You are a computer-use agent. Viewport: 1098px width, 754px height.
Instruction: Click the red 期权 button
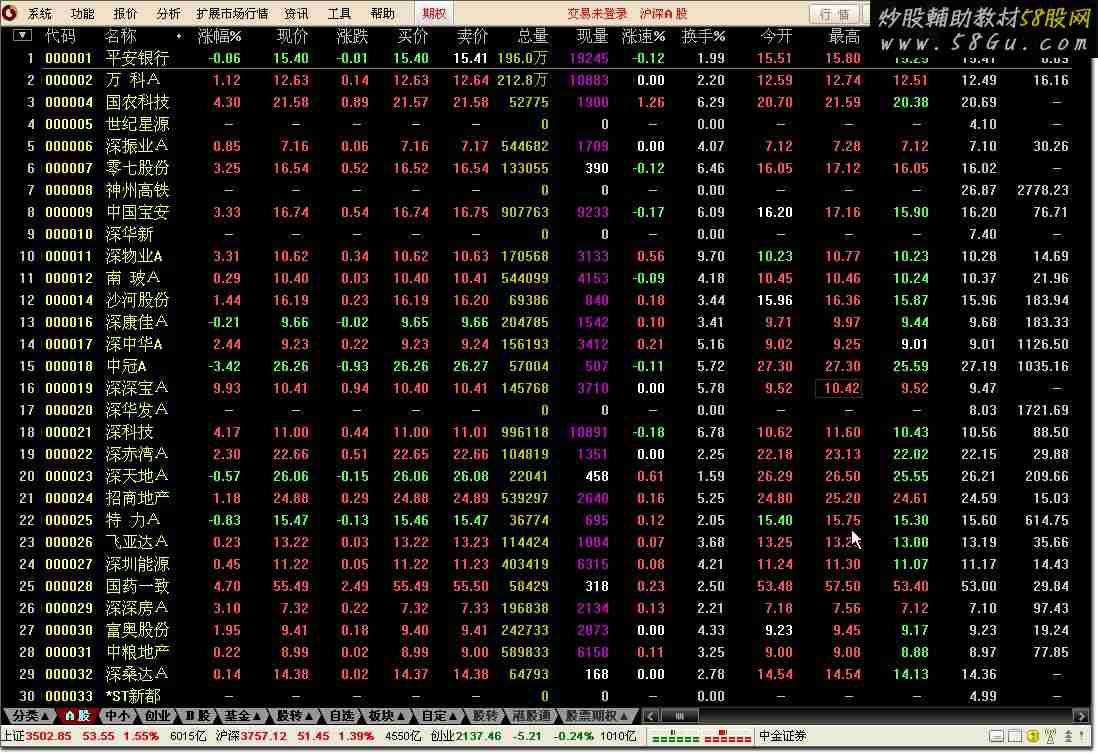tap(434, 13)
